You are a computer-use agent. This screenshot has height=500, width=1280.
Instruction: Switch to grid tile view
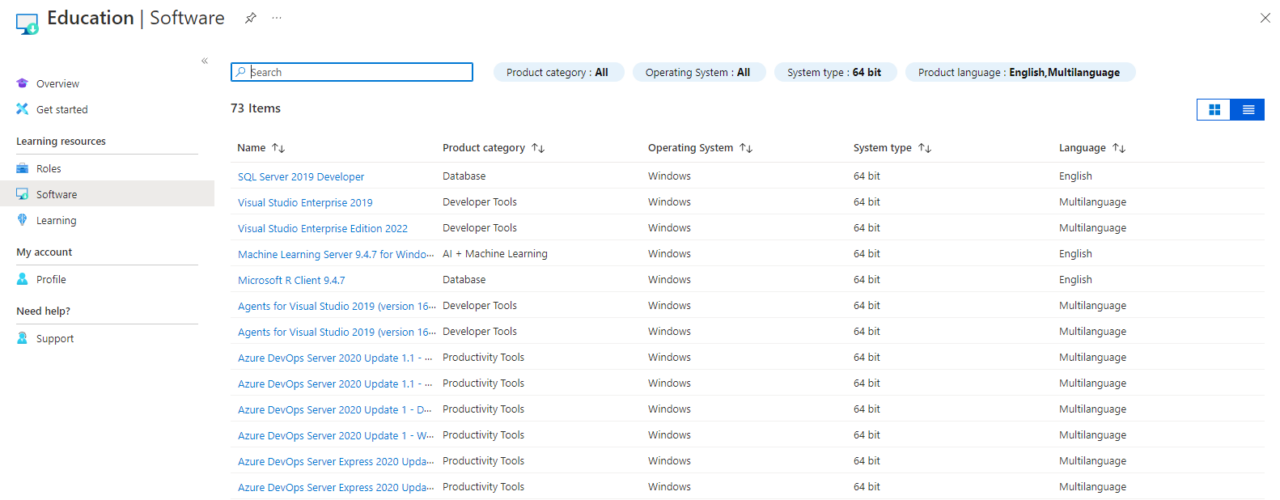1214,110
